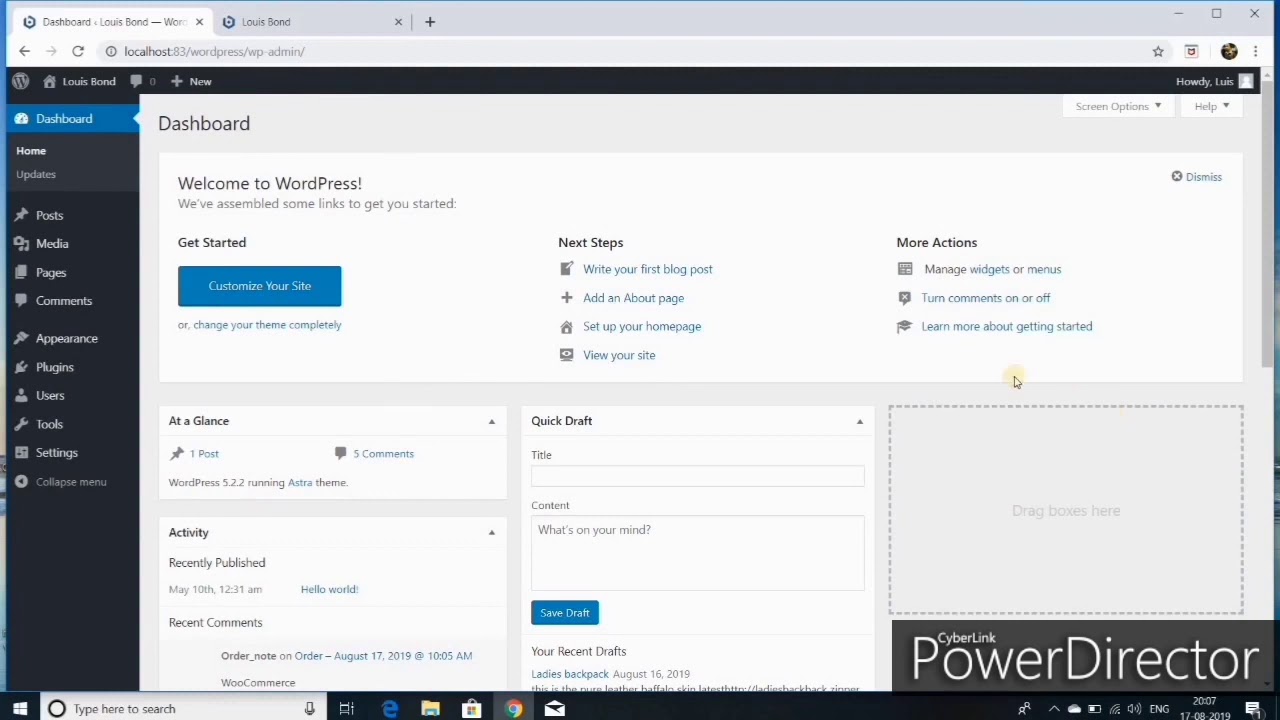
Task: Click the Dismiss X icon in welcome panel
Action: point(1177,176)
